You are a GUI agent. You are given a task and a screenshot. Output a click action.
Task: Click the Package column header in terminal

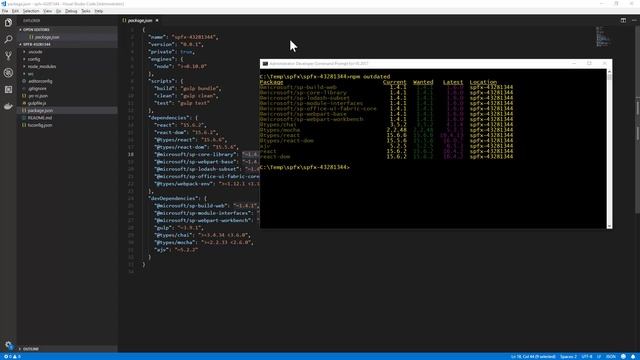click(271, 82)
